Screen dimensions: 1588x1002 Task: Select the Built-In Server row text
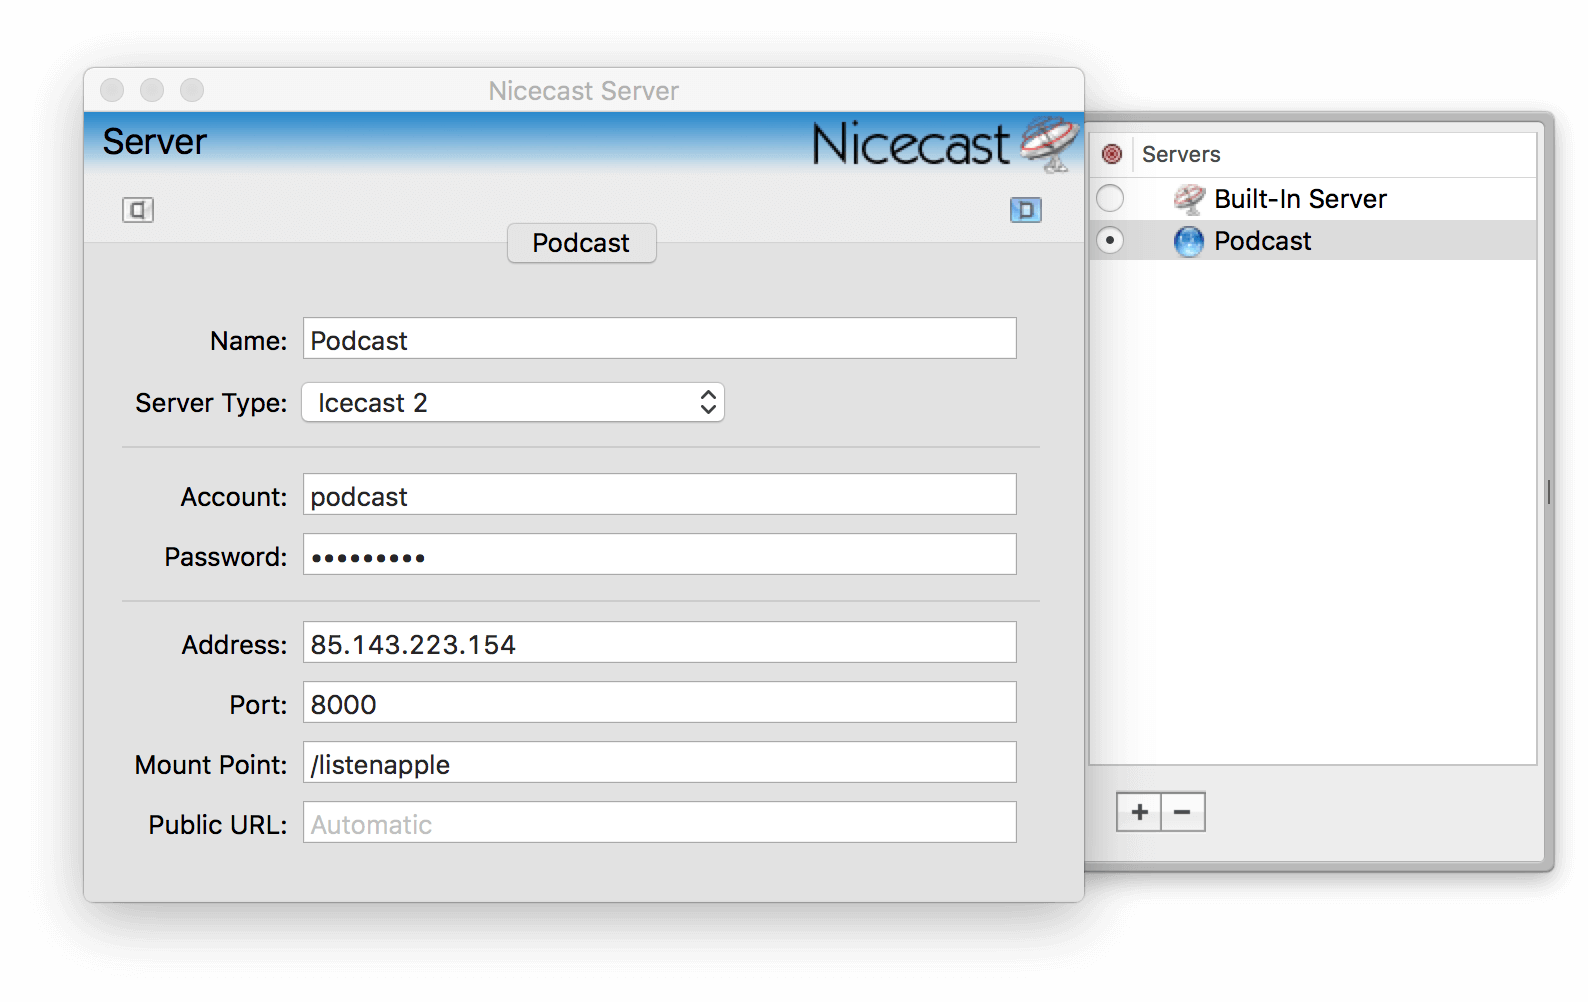[x=1300, y=199]
